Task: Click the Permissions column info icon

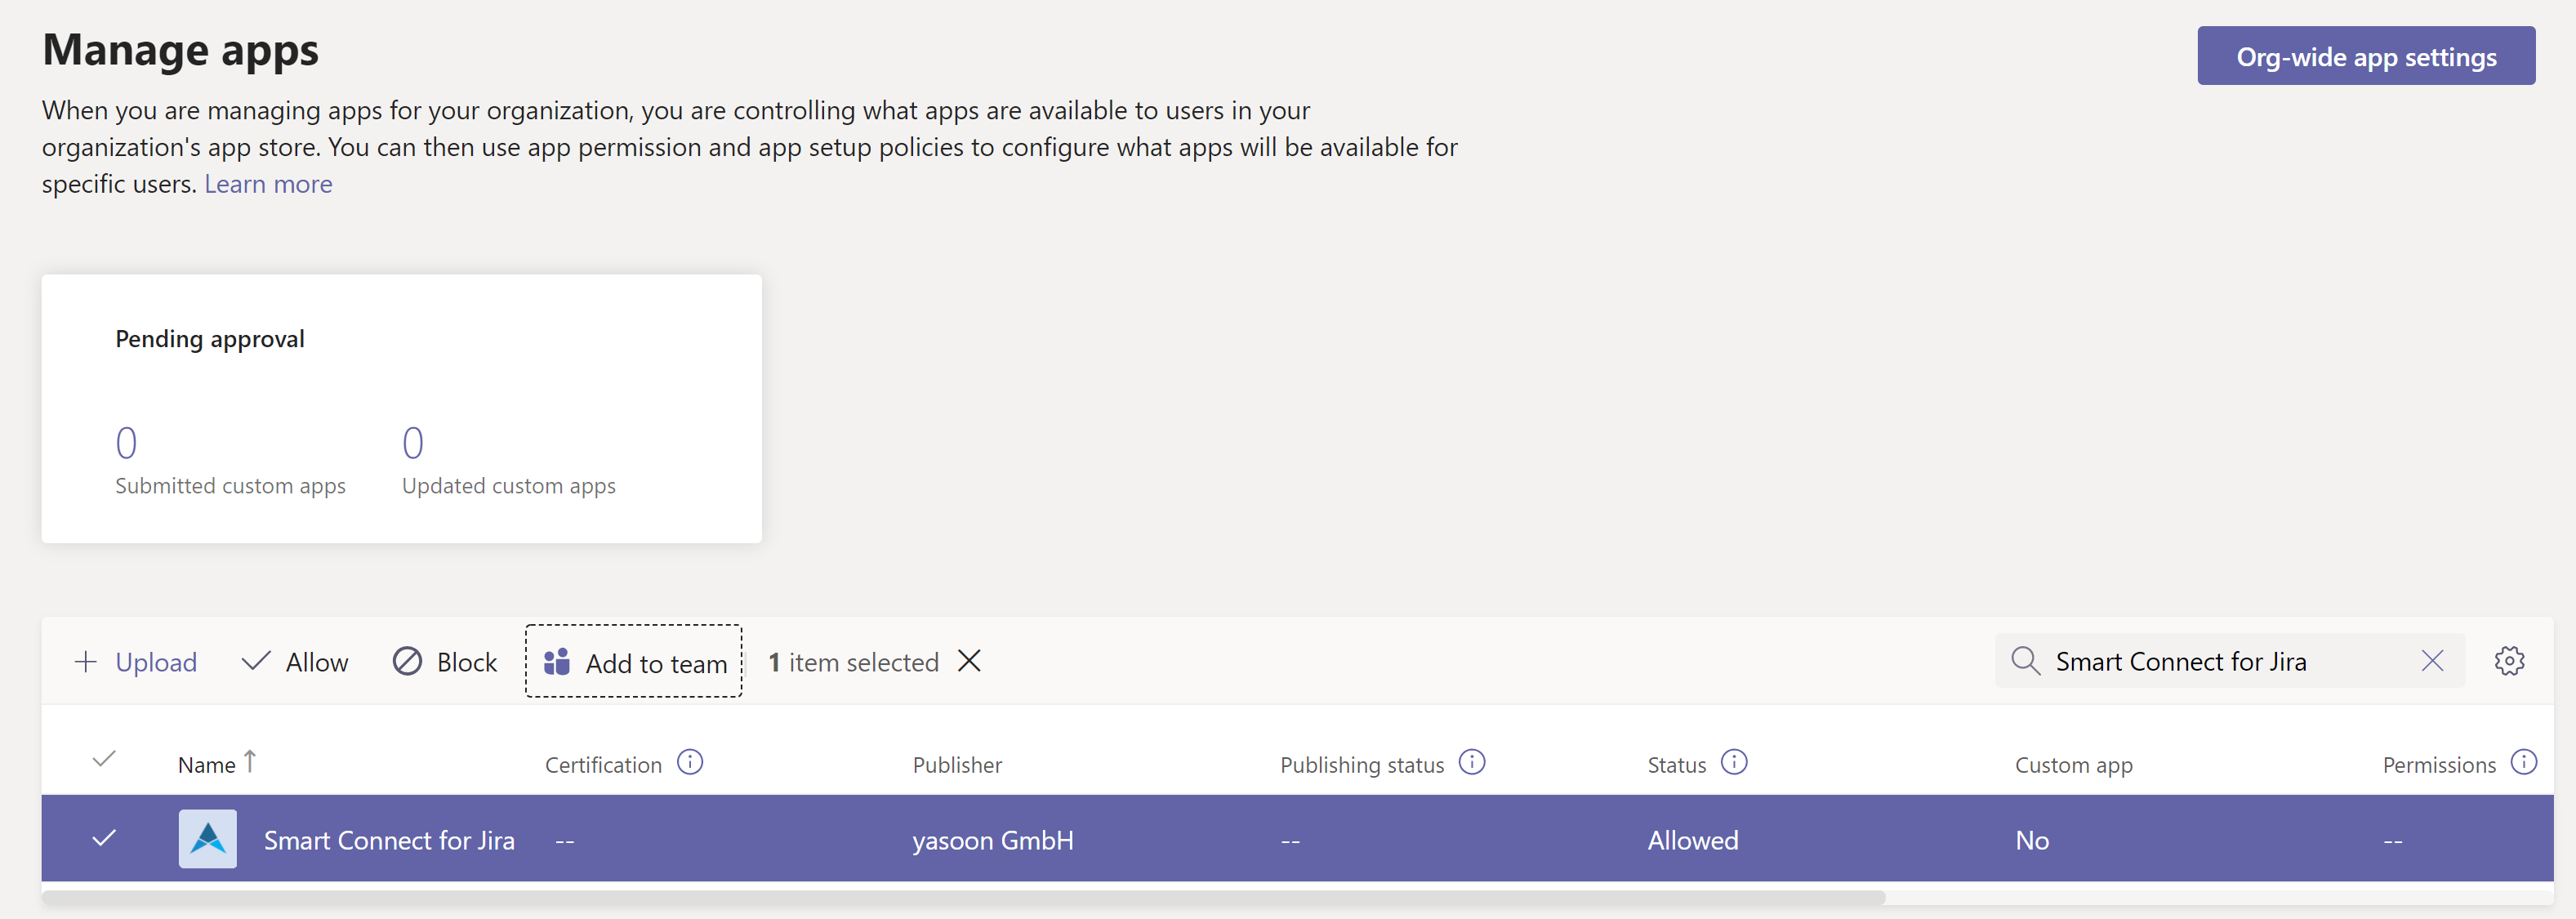Action: click(2524, 763)
